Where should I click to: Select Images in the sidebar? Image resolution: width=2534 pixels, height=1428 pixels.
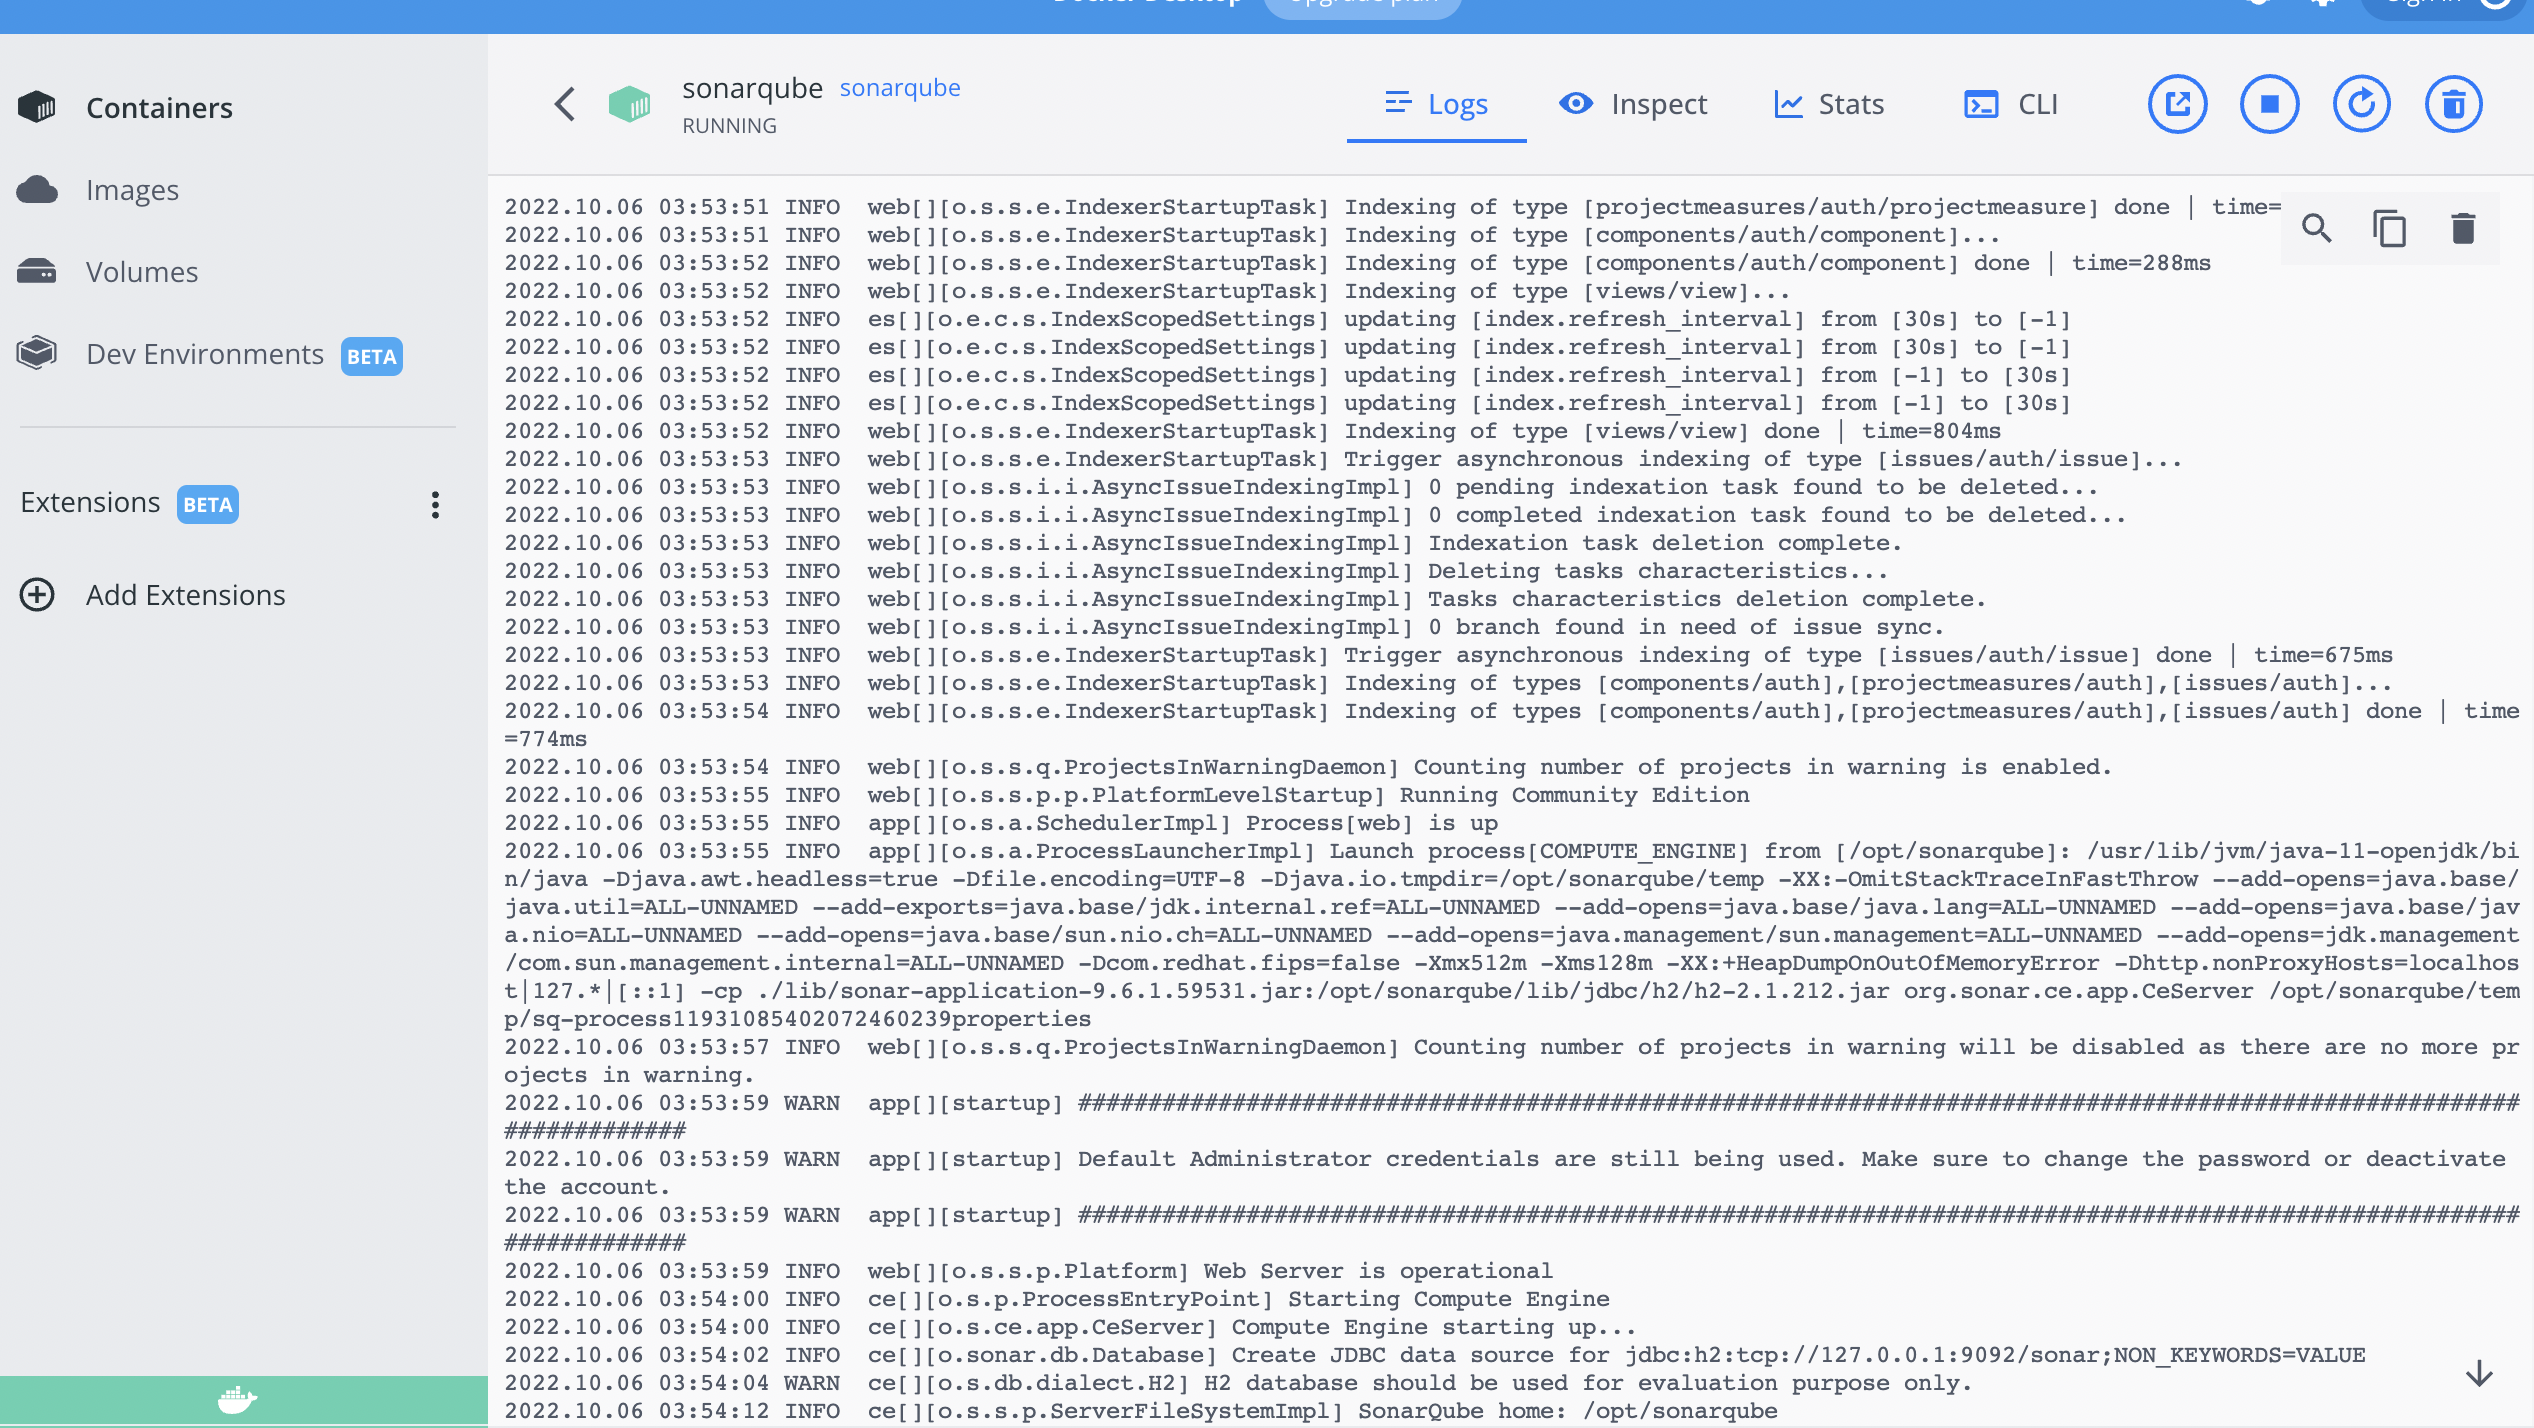point(132,190)
